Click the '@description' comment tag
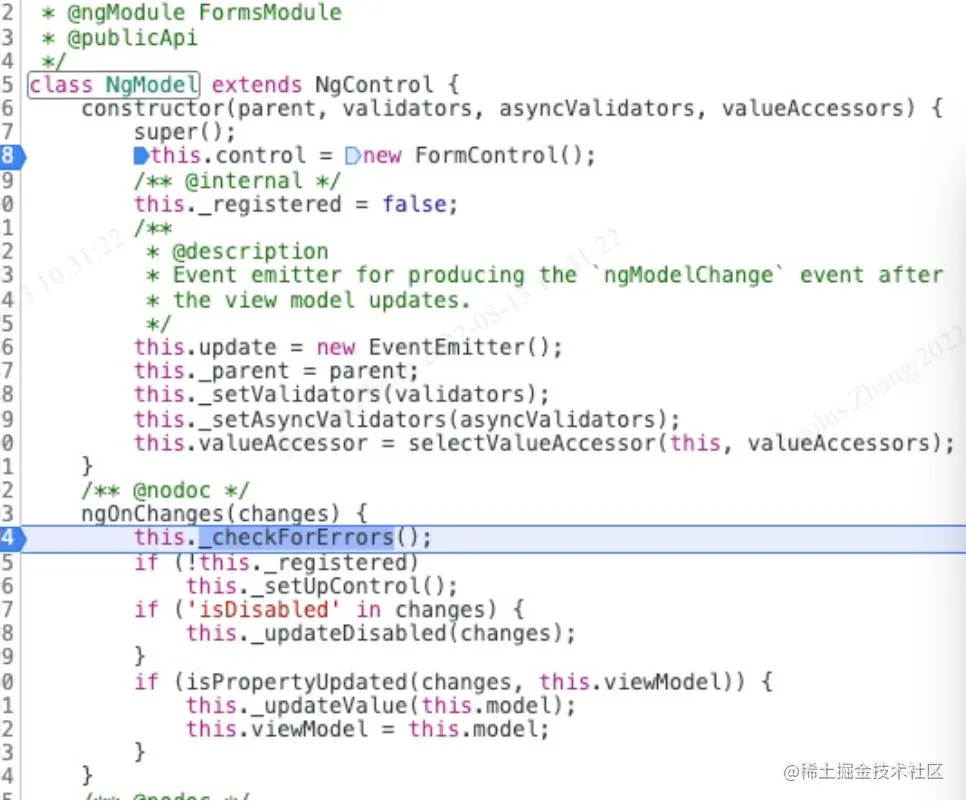Screen dimensions: 966x804 coord(250,252)
